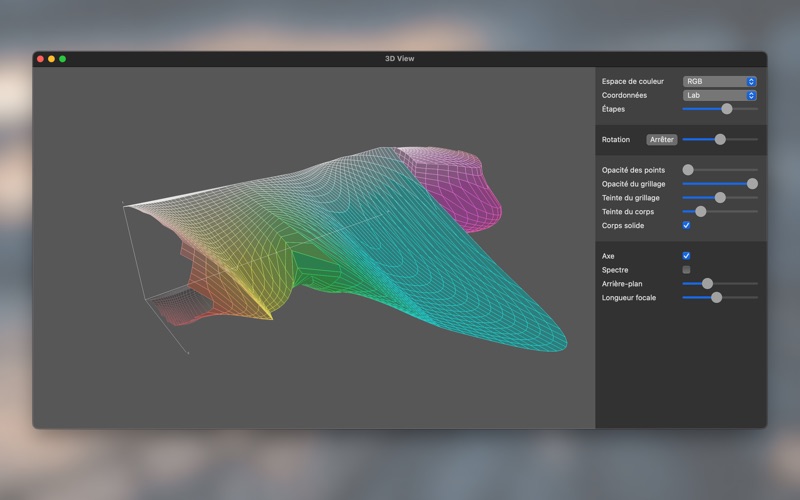Viewport: 800px width, 500px height.
Task: Click the Arrêter rotation button
Action: [662, 140]
